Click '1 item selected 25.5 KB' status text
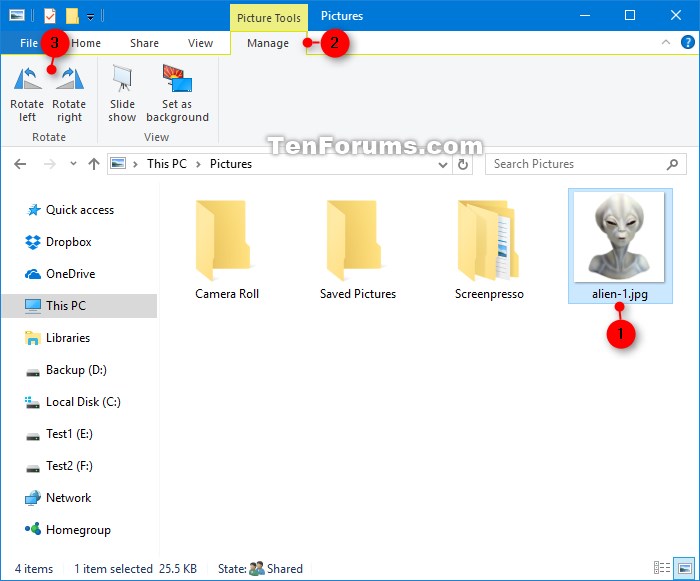Image resolution: width=700 pixels, height=581 pixels. coord(135,569)
